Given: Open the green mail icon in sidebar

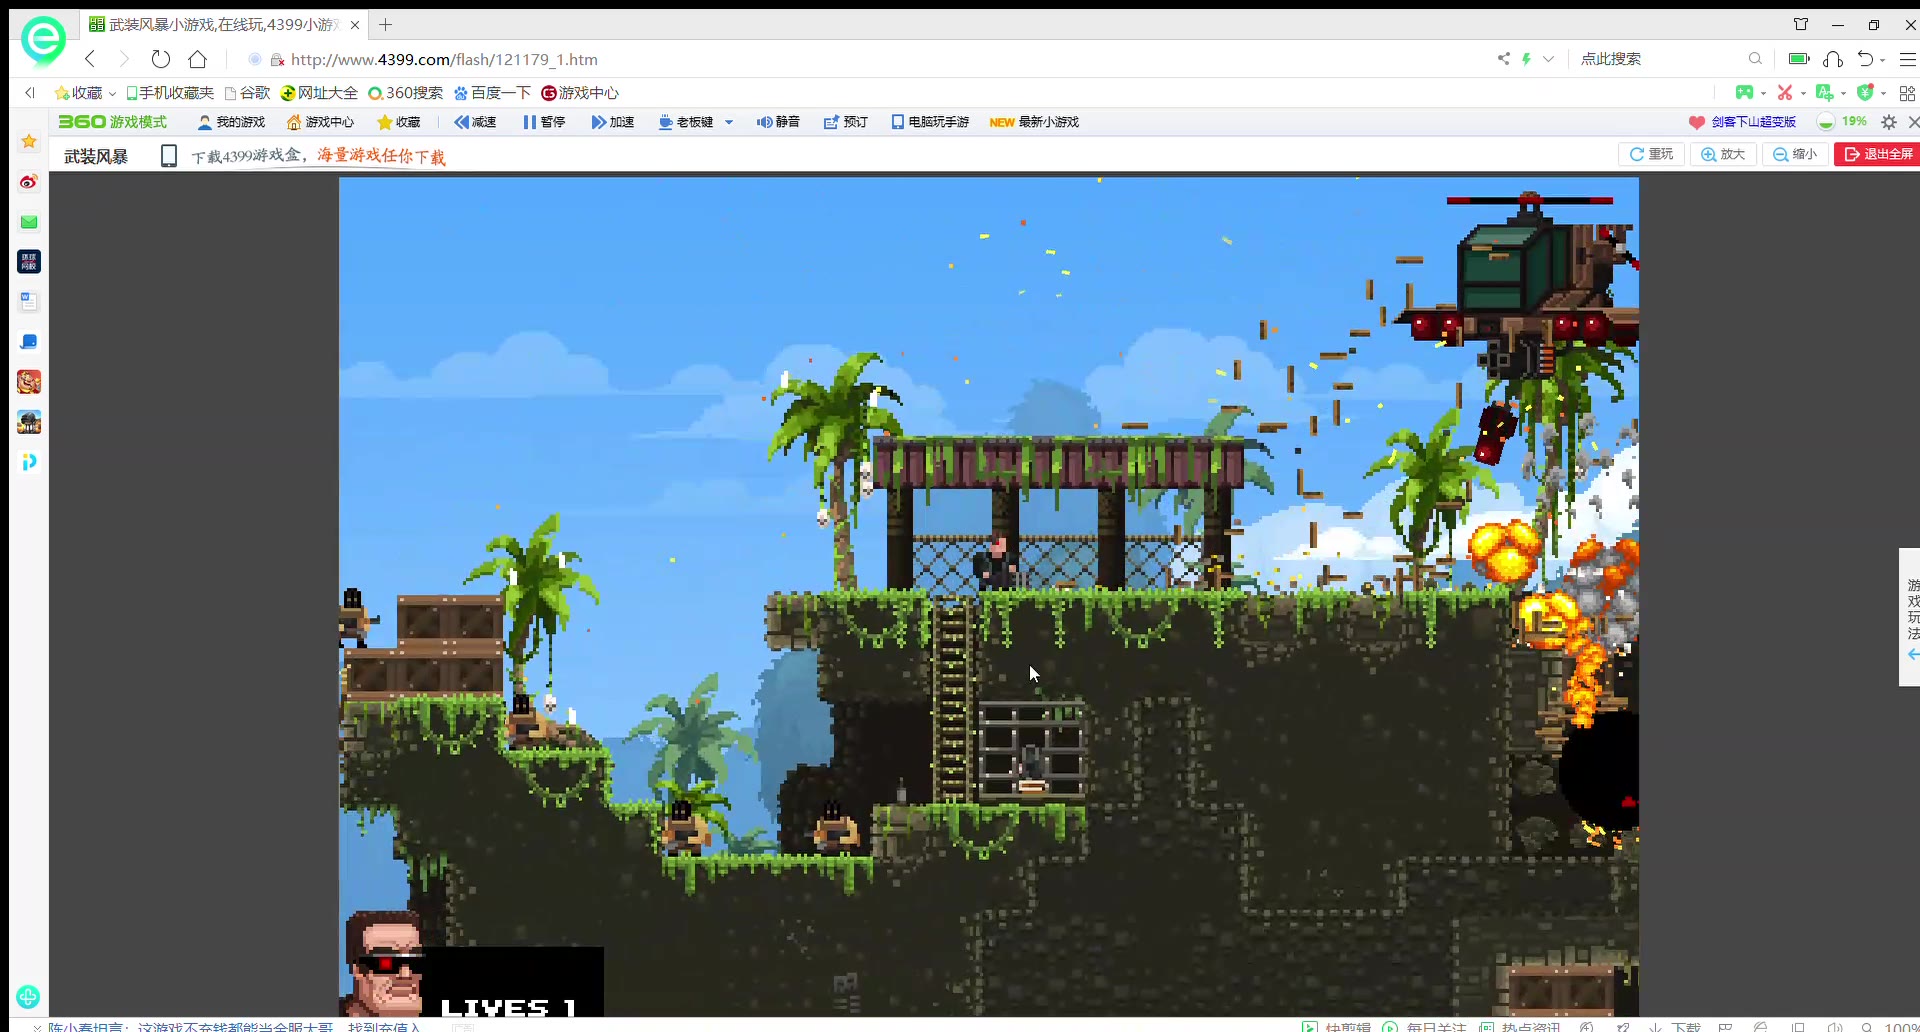Looking at the screenshot, I should click(29, 222).
